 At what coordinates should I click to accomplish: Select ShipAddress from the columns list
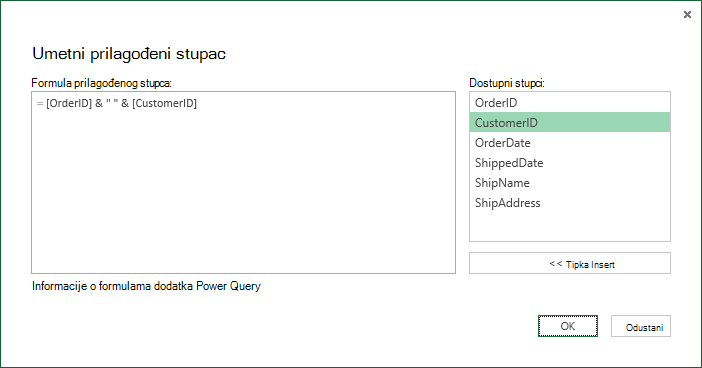570,202
